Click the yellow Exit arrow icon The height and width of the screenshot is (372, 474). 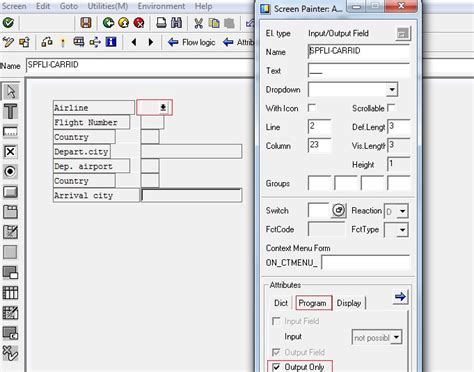pyautogui.click(x=123, y=23)
